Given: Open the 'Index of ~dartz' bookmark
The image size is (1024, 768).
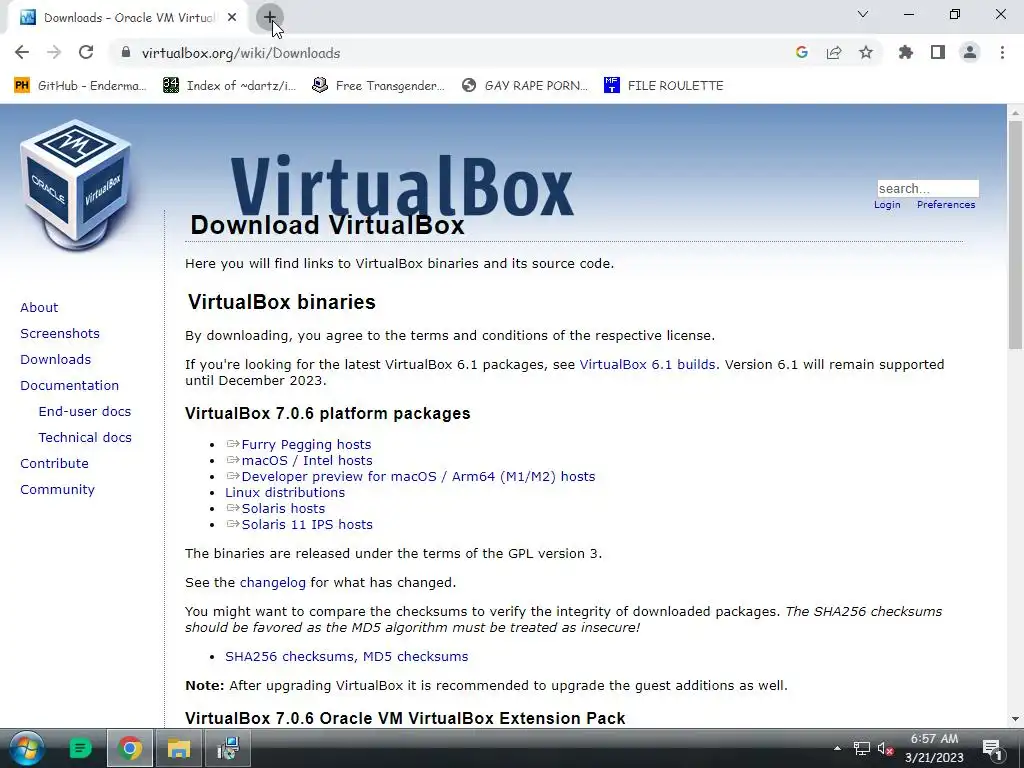Looking at the screenshot, I should tap(229, 86).
